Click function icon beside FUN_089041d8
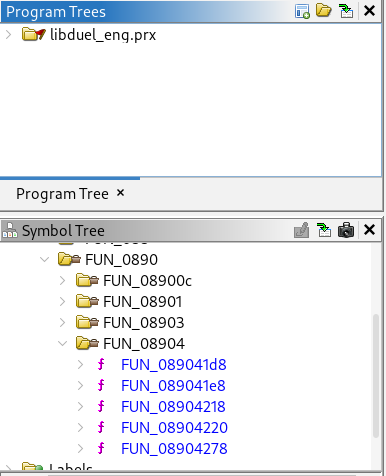This screenshot has width=386, height=476. 101,364
